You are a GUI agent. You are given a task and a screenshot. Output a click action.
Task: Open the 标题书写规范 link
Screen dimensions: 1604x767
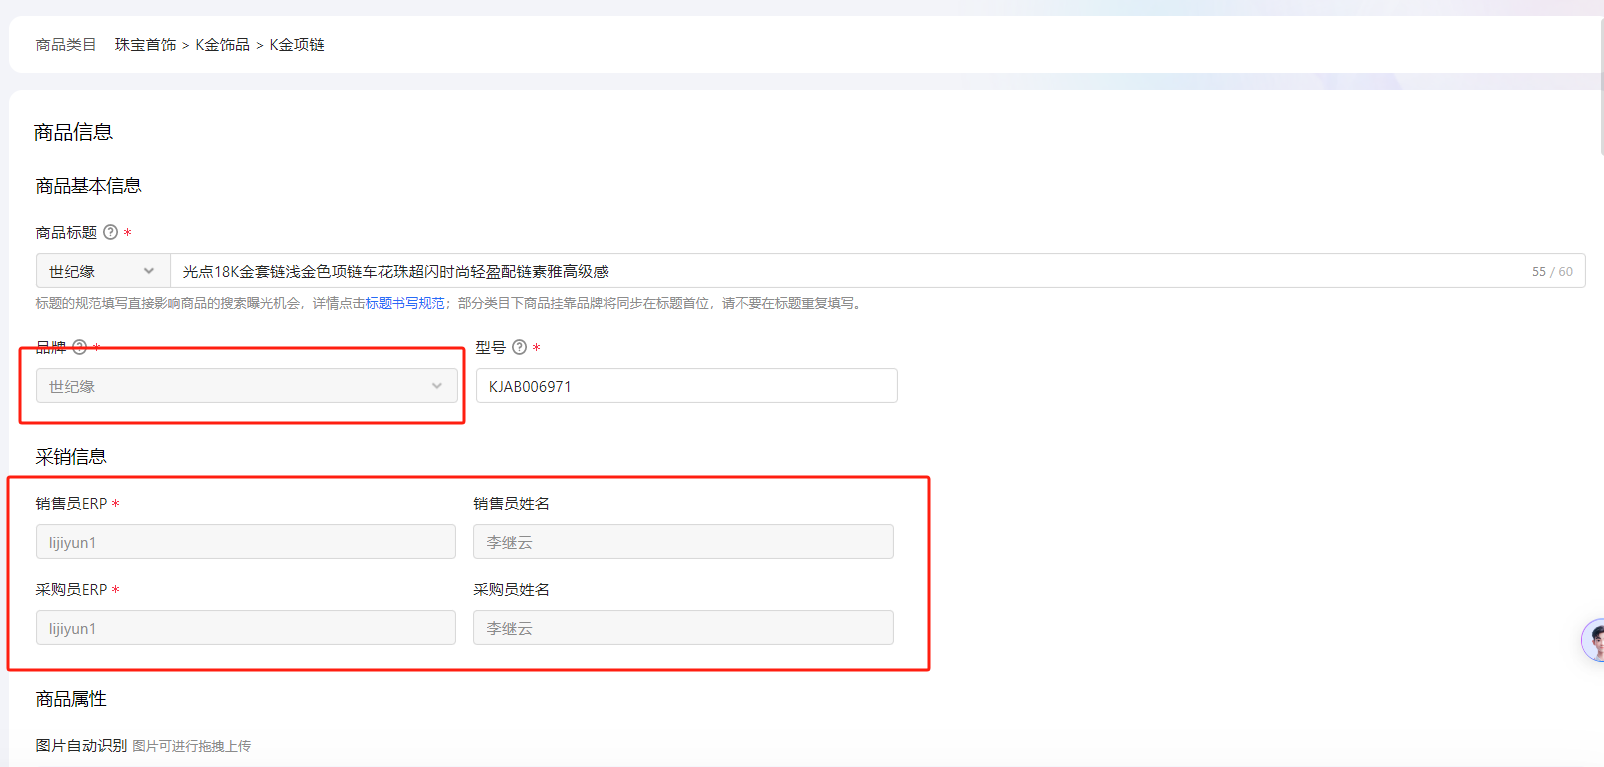[405, 303]
